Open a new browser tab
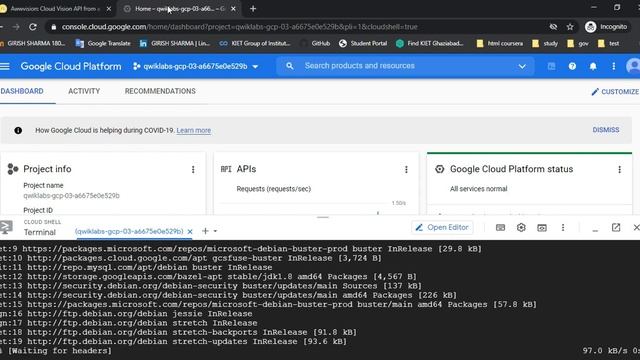The image size is (640, 360). (x=253, y=9)
